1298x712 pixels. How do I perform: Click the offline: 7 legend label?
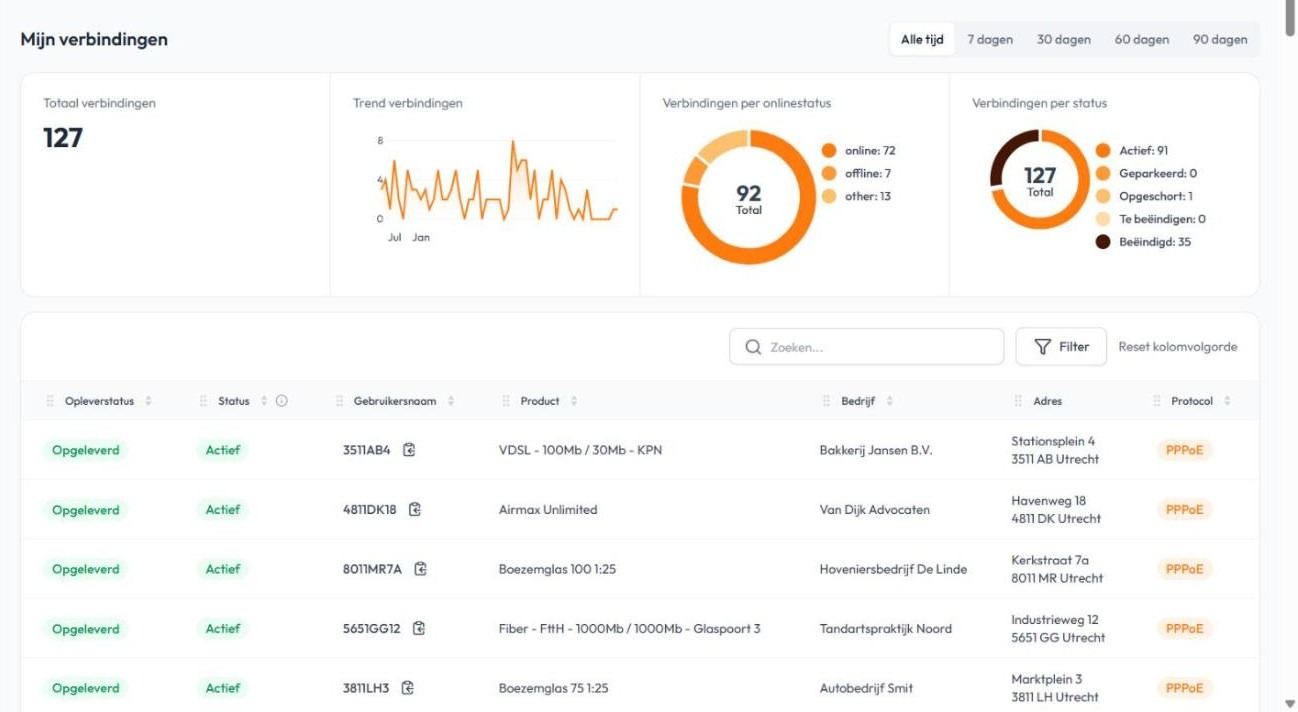tap(868, 174)
